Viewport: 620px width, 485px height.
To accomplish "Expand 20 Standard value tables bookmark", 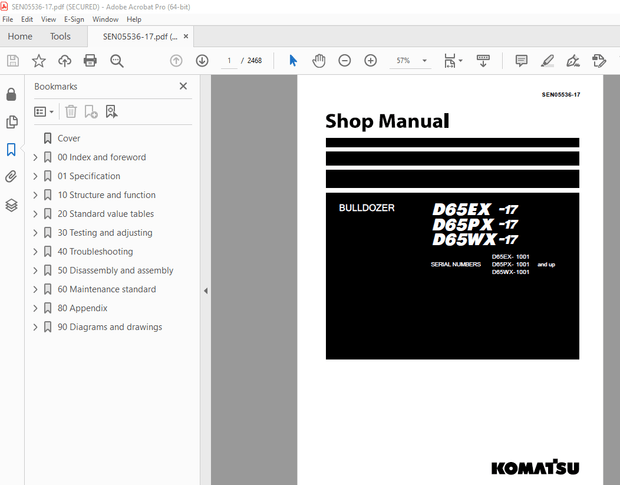I will (35, 214).
